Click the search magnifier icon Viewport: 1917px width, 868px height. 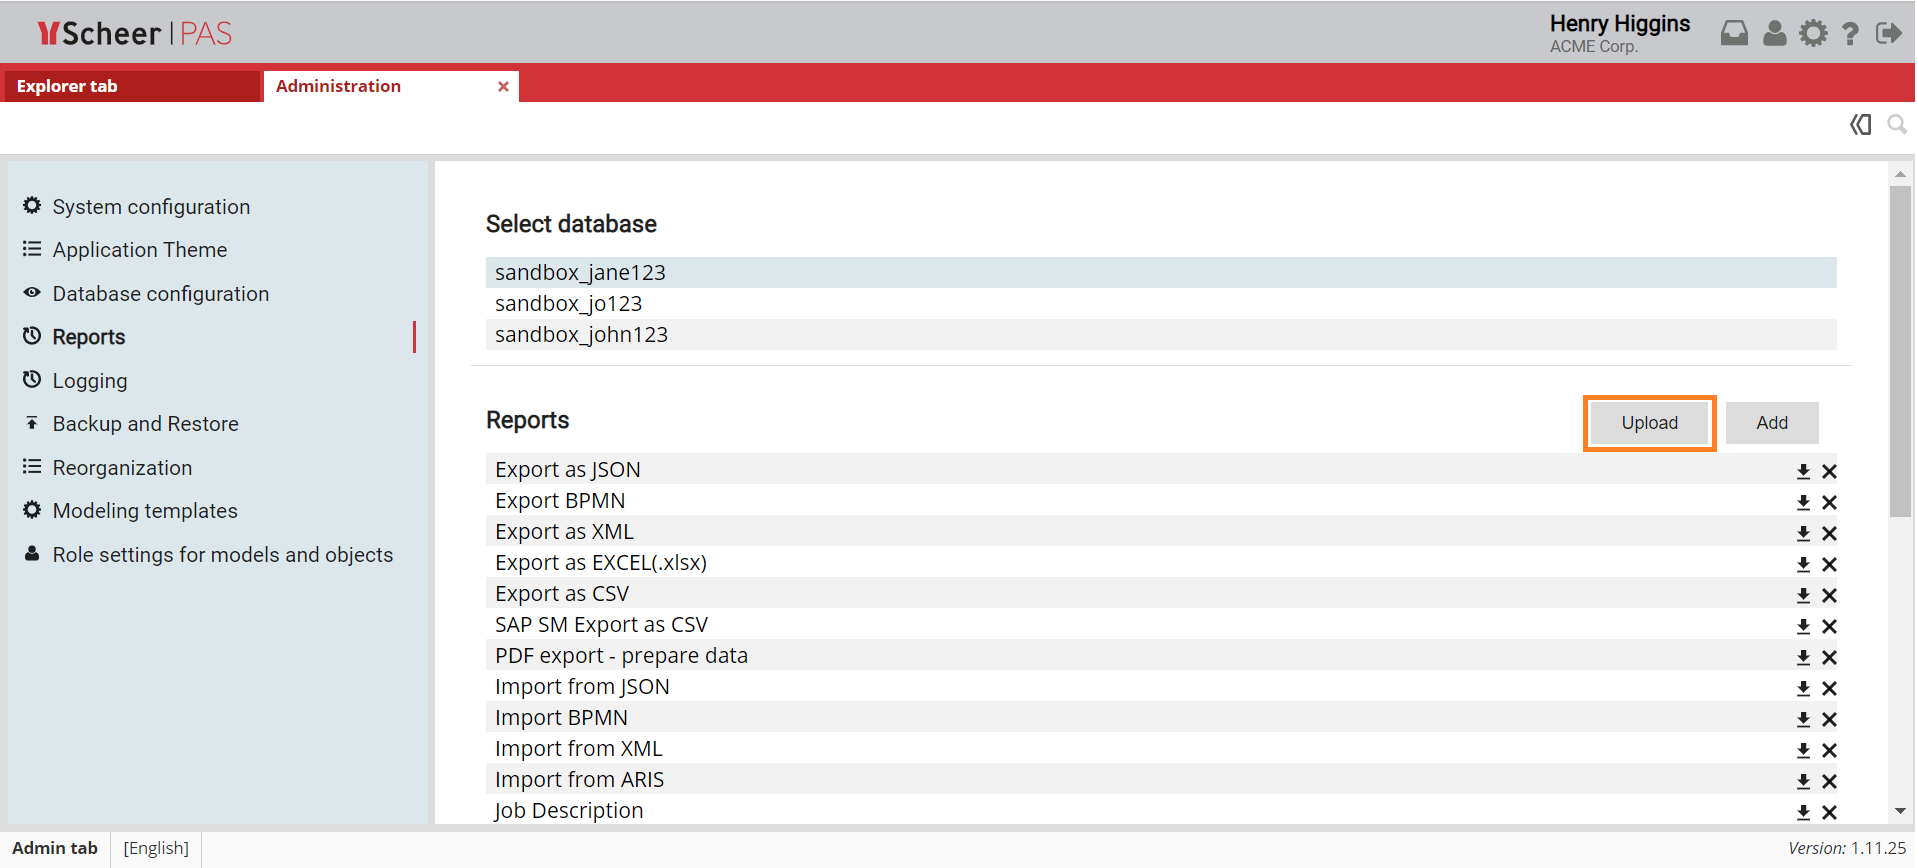click(1896, 125)
